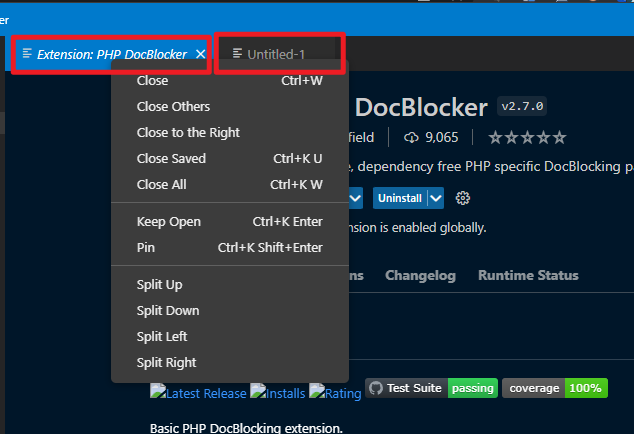
Task: Click the five-star rating
Action: pos(527,138)
